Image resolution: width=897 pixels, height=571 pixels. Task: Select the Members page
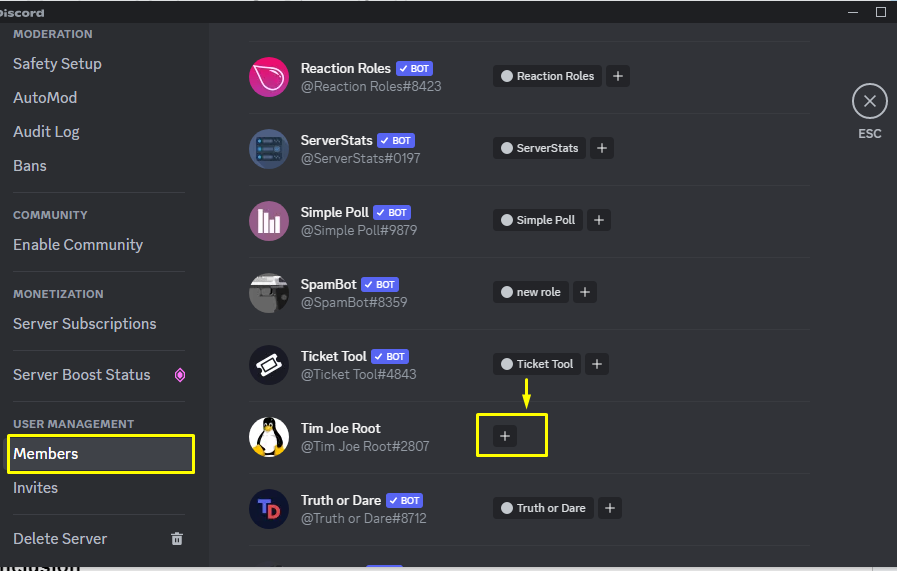point(101,454)
